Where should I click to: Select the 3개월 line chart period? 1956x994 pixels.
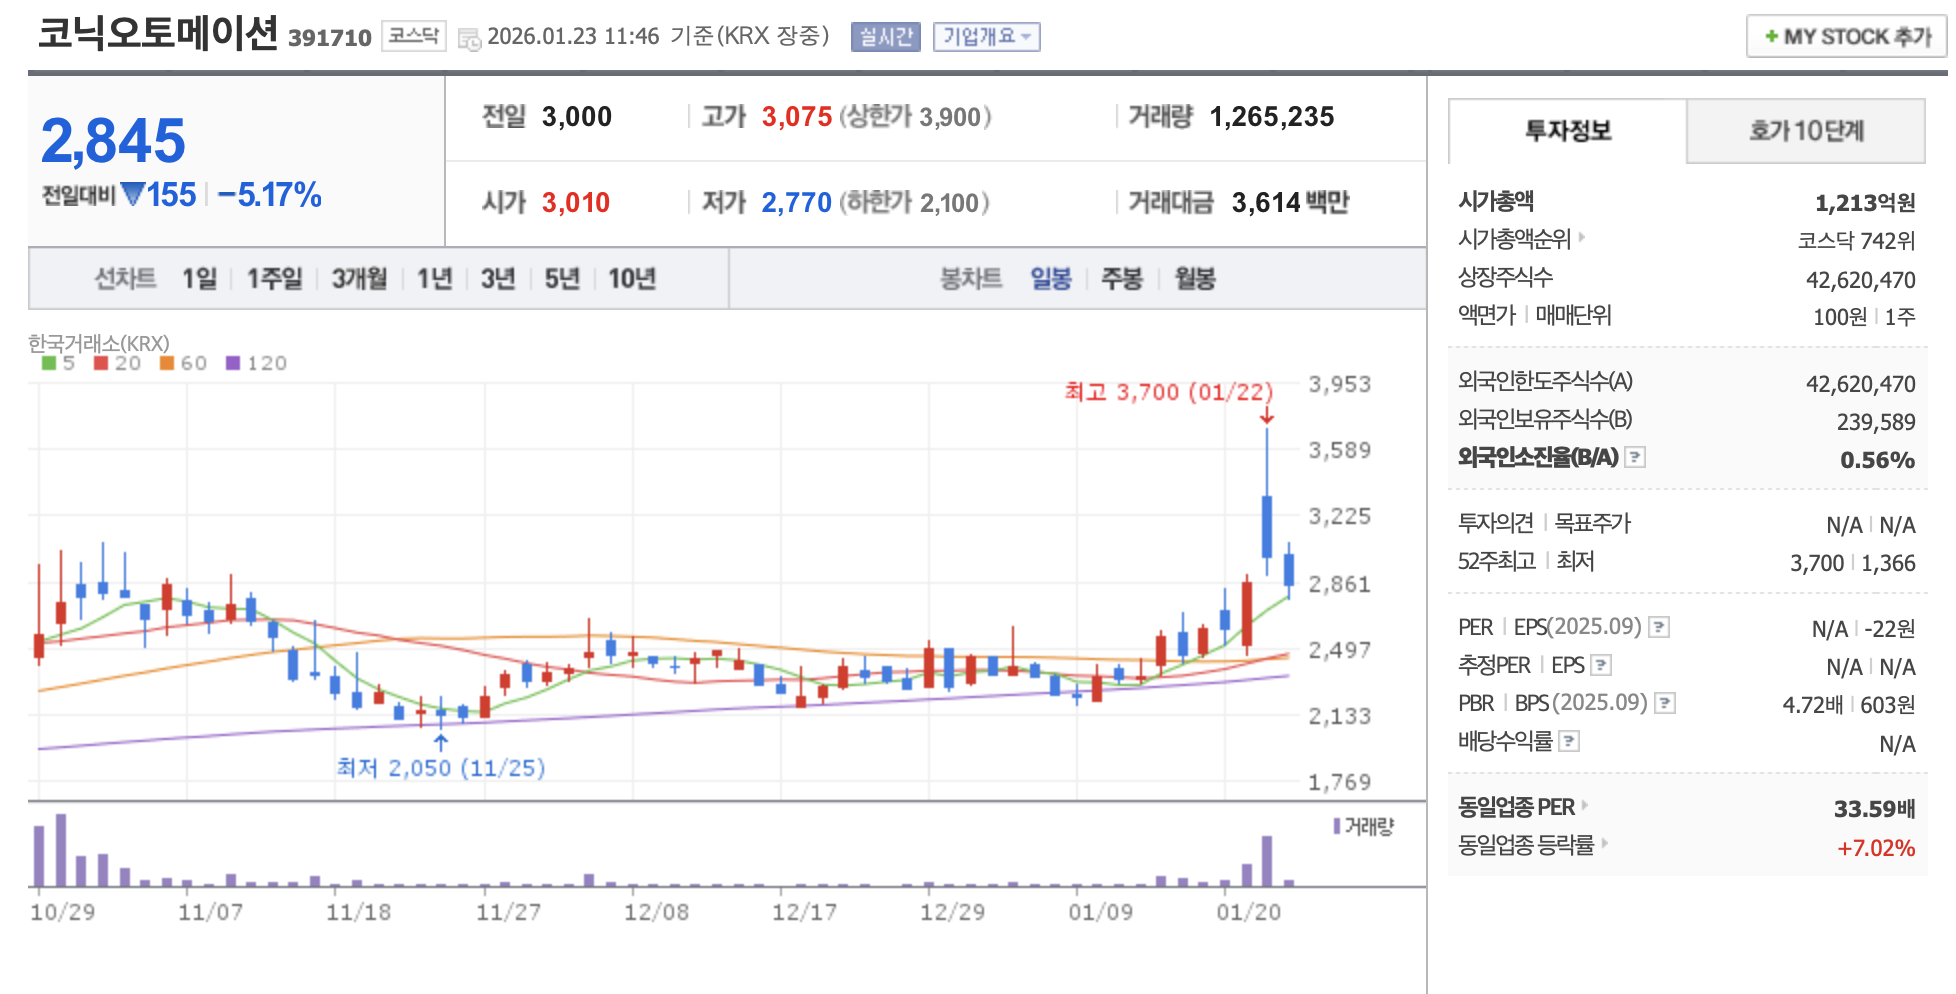click(x=359, y=279)
